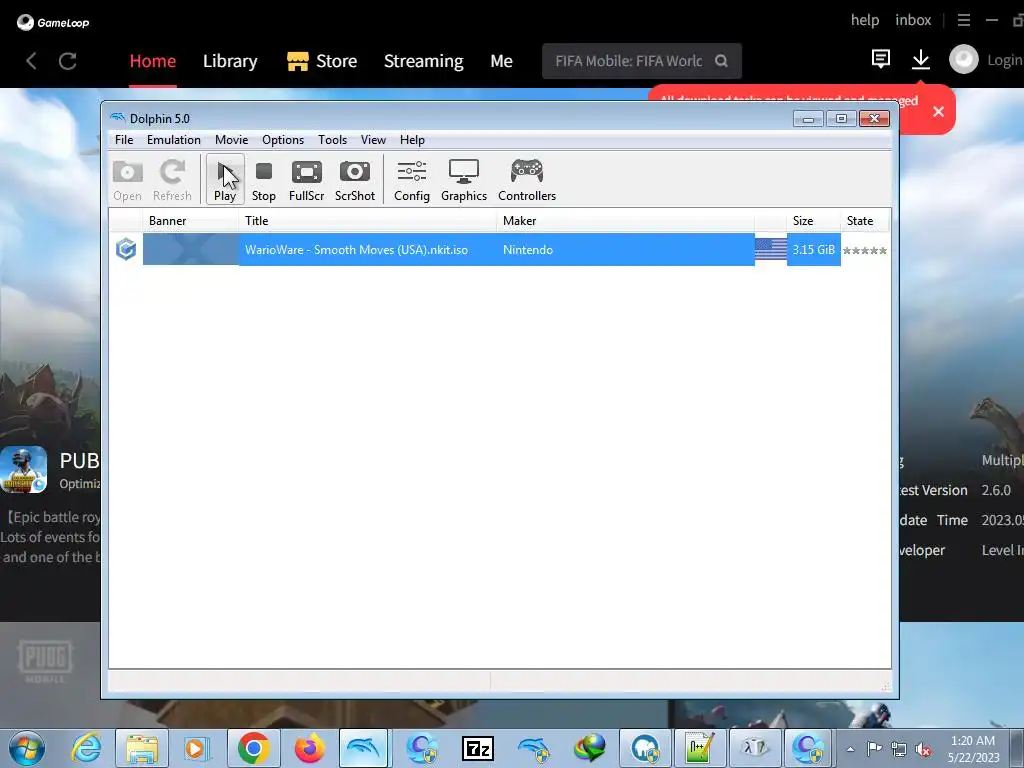The width and height of the screenshot is (1024, 768).
Task: Click the Nintendo maker cell
Action: (x=528, y=249)
